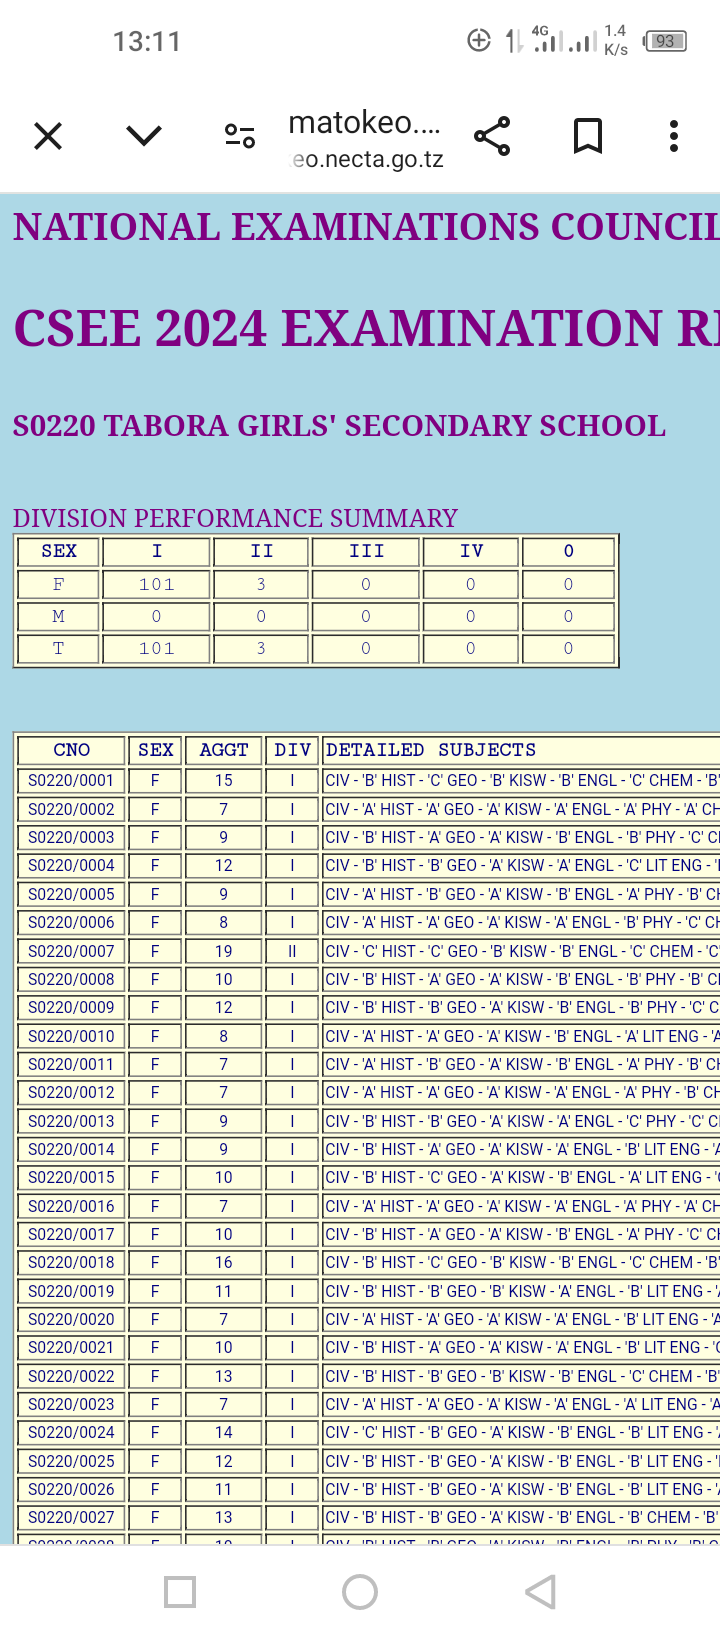
Task: Click detailed subjects for candidate S0220/0017
Action: coord(522,1234)
